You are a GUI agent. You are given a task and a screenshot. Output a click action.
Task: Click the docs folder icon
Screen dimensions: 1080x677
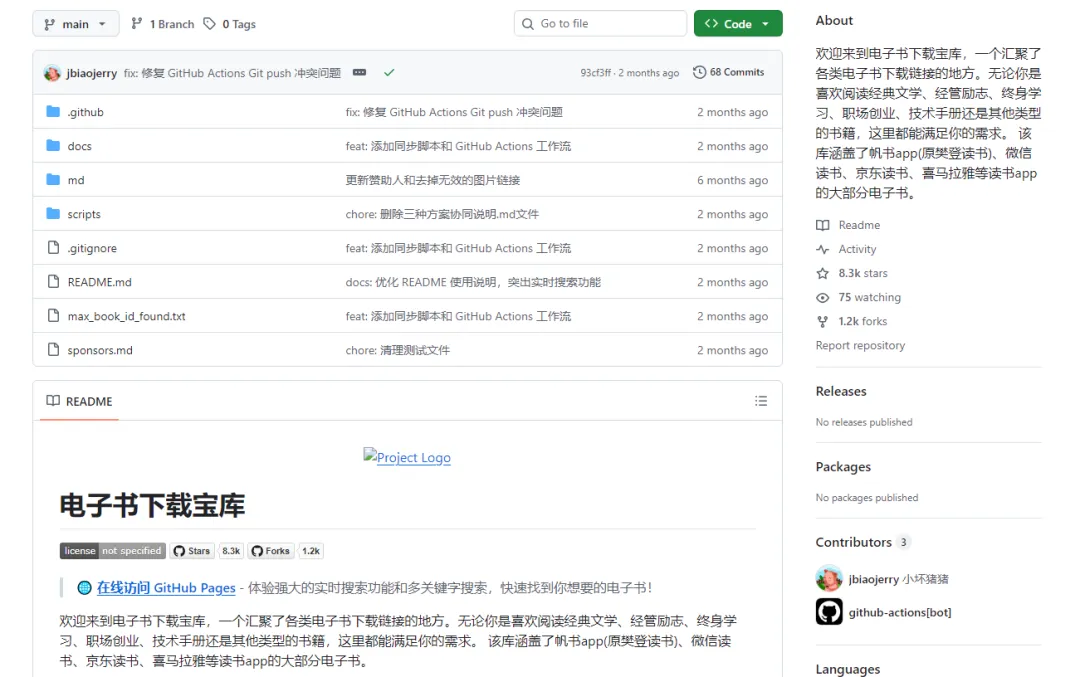(x=53, y=145)
